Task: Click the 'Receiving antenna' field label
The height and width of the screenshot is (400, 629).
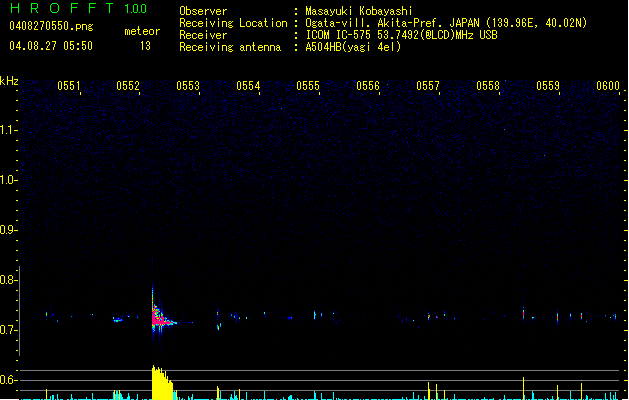Action: coord(230,47)
